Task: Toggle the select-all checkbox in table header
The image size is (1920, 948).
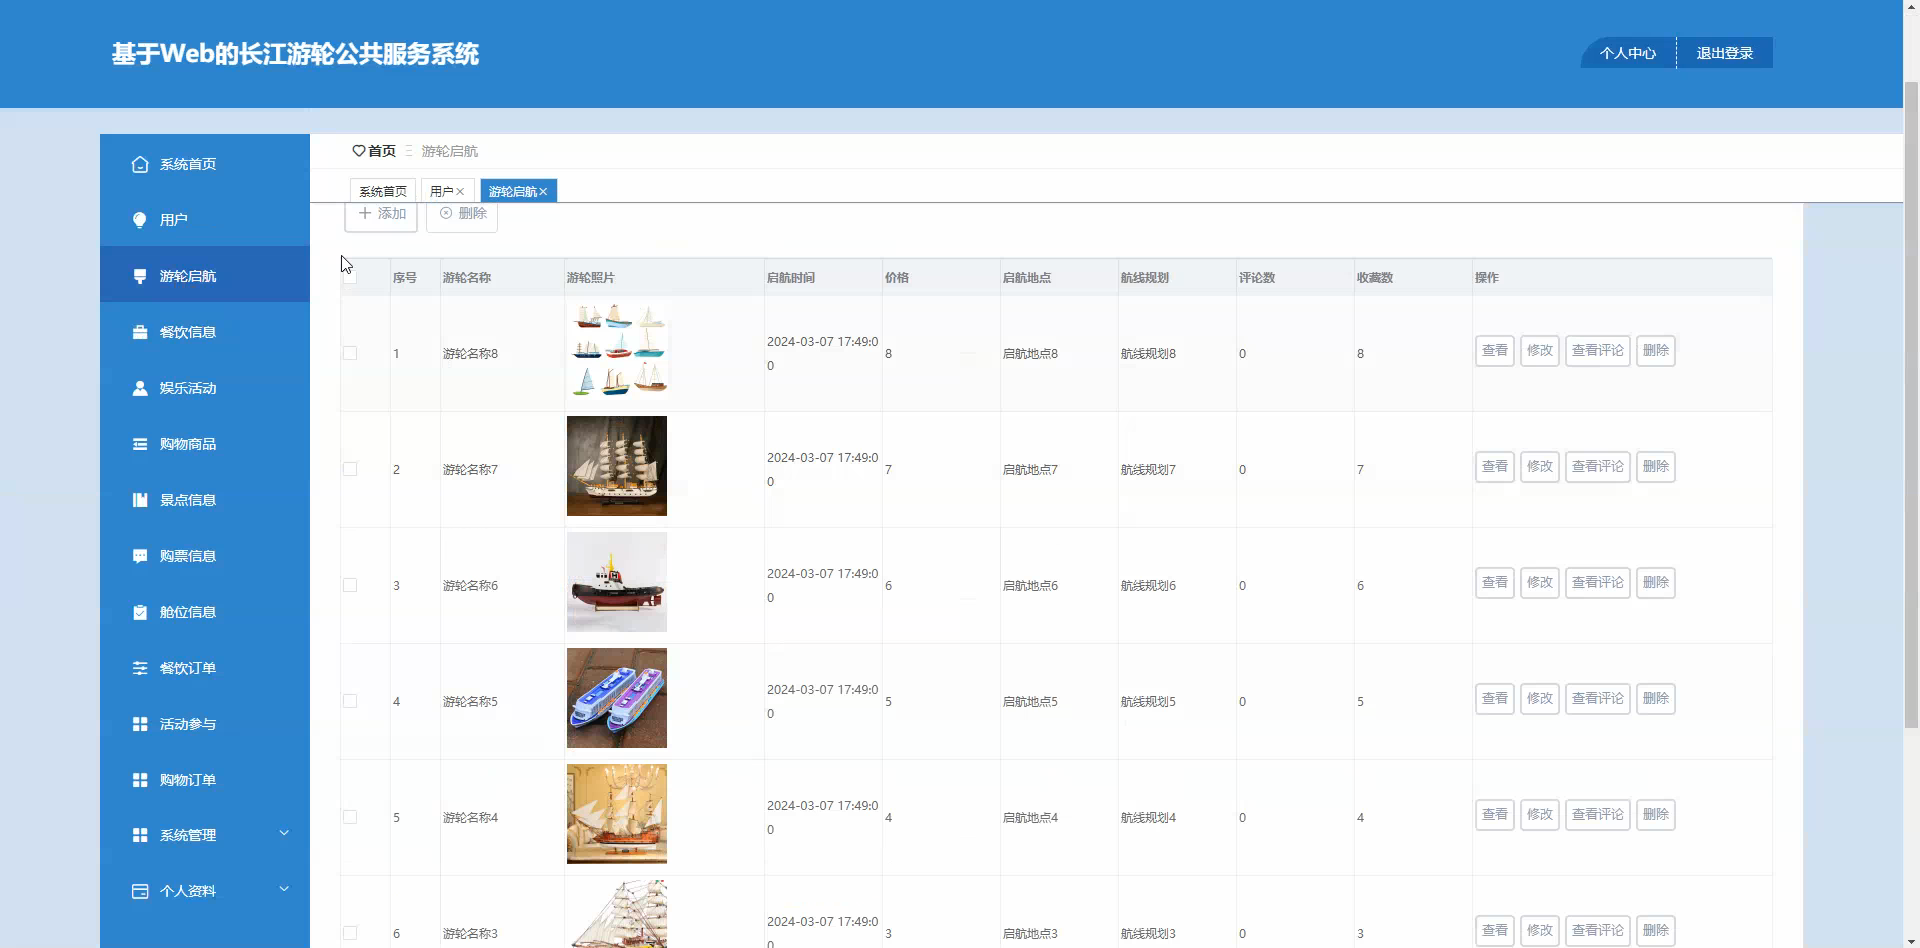Action: 350,277
